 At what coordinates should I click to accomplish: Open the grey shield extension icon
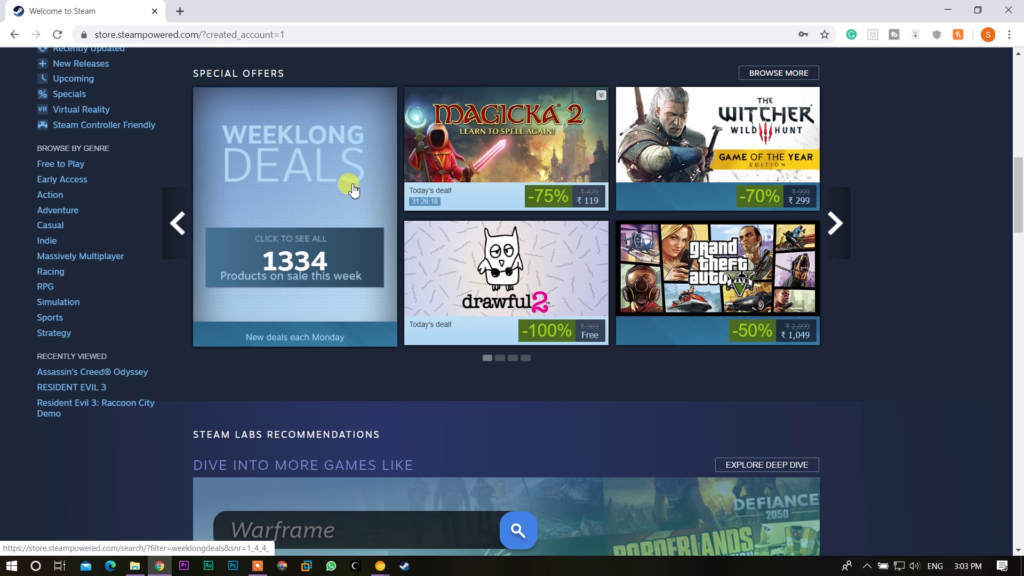(x=936, y=35)
